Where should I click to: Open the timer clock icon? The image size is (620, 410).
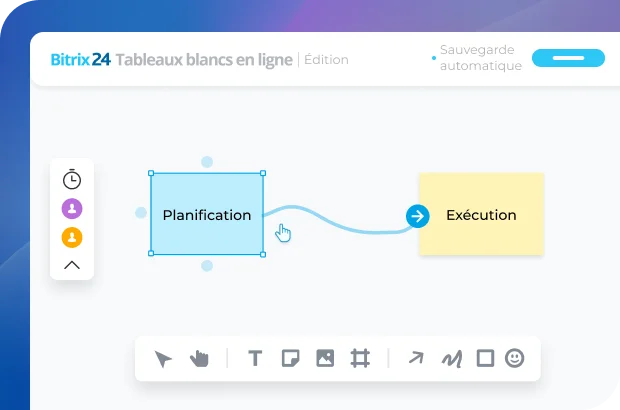pos(72,180)
